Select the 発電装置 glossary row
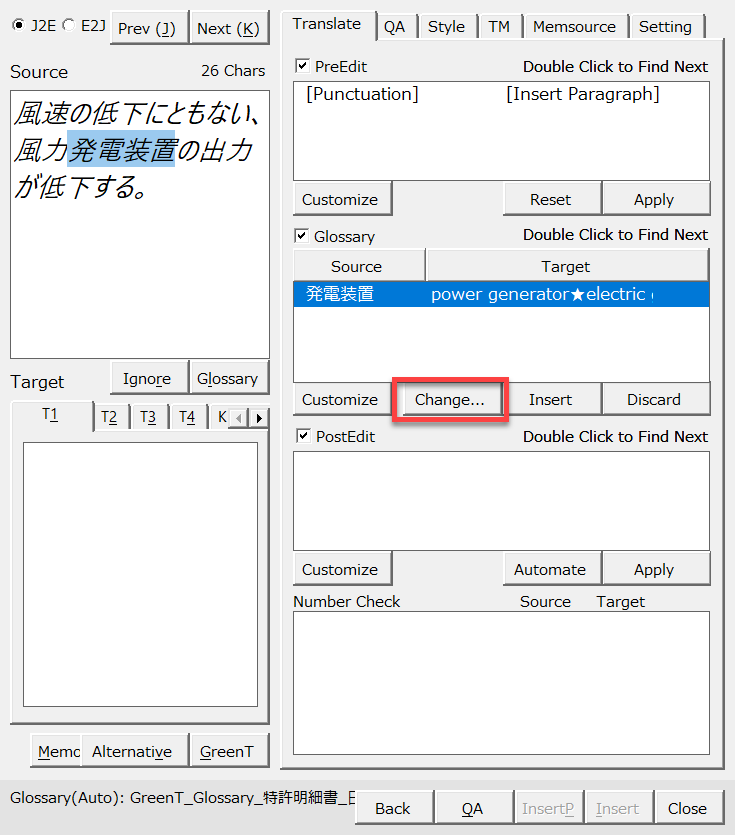This screenshot has height=835, width=735. (340, 295)
